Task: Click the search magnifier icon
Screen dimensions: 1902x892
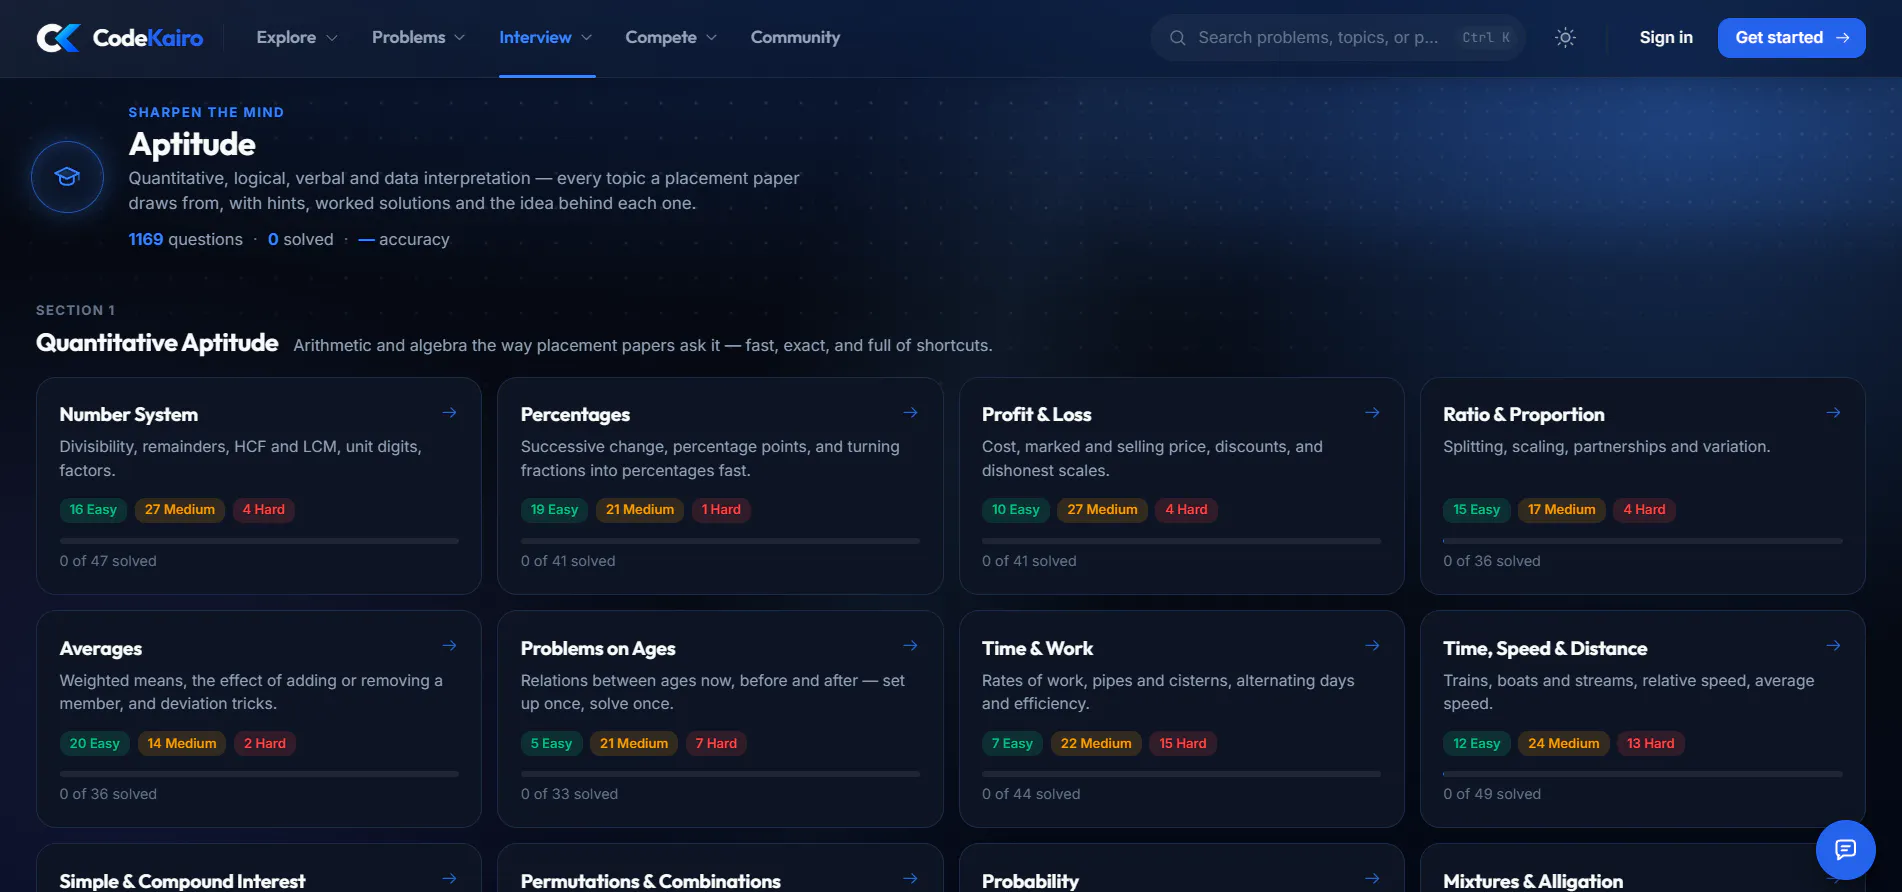Action: pyautogui.click(x=1178, y=38)
